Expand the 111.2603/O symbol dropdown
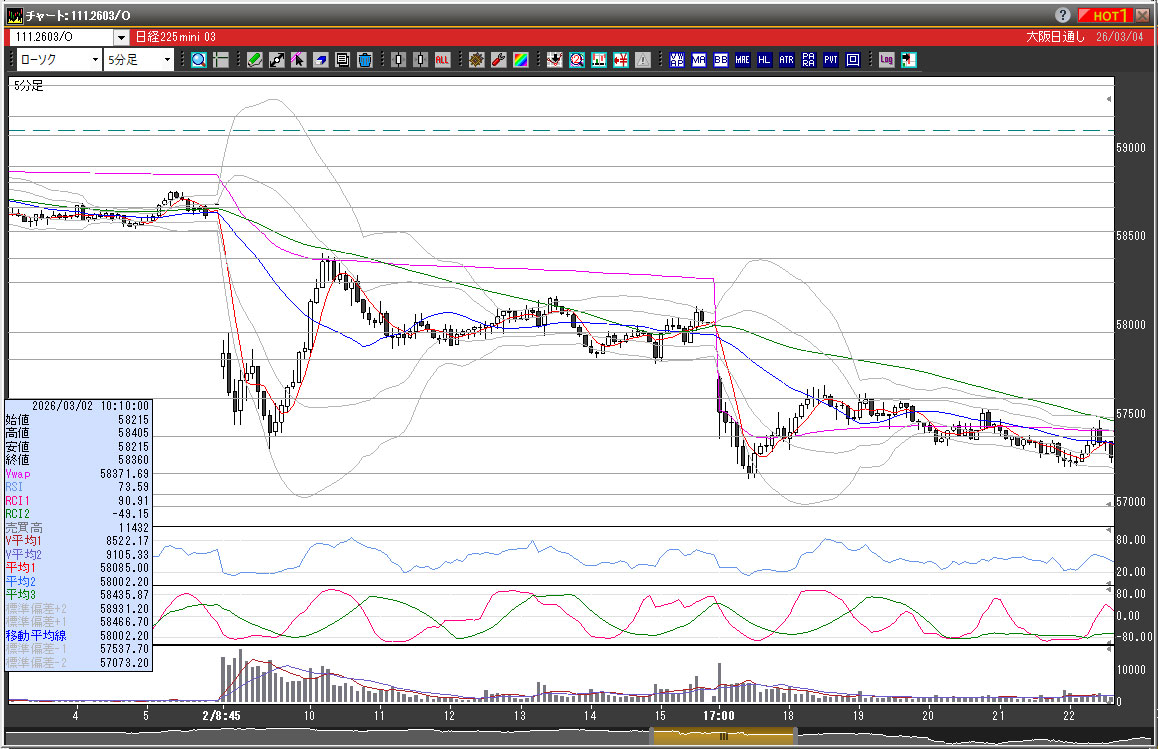The height and width of the screenshot is (749, 1158). point(121,37)
